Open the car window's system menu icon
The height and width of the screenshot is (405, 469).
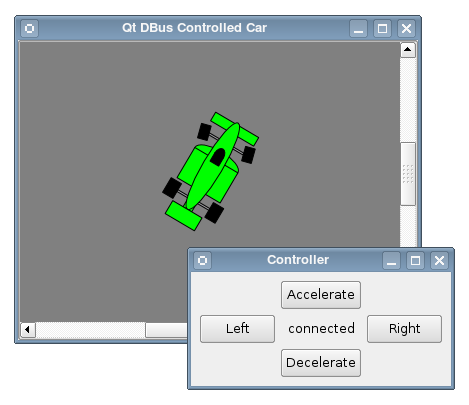click(29, 28)
